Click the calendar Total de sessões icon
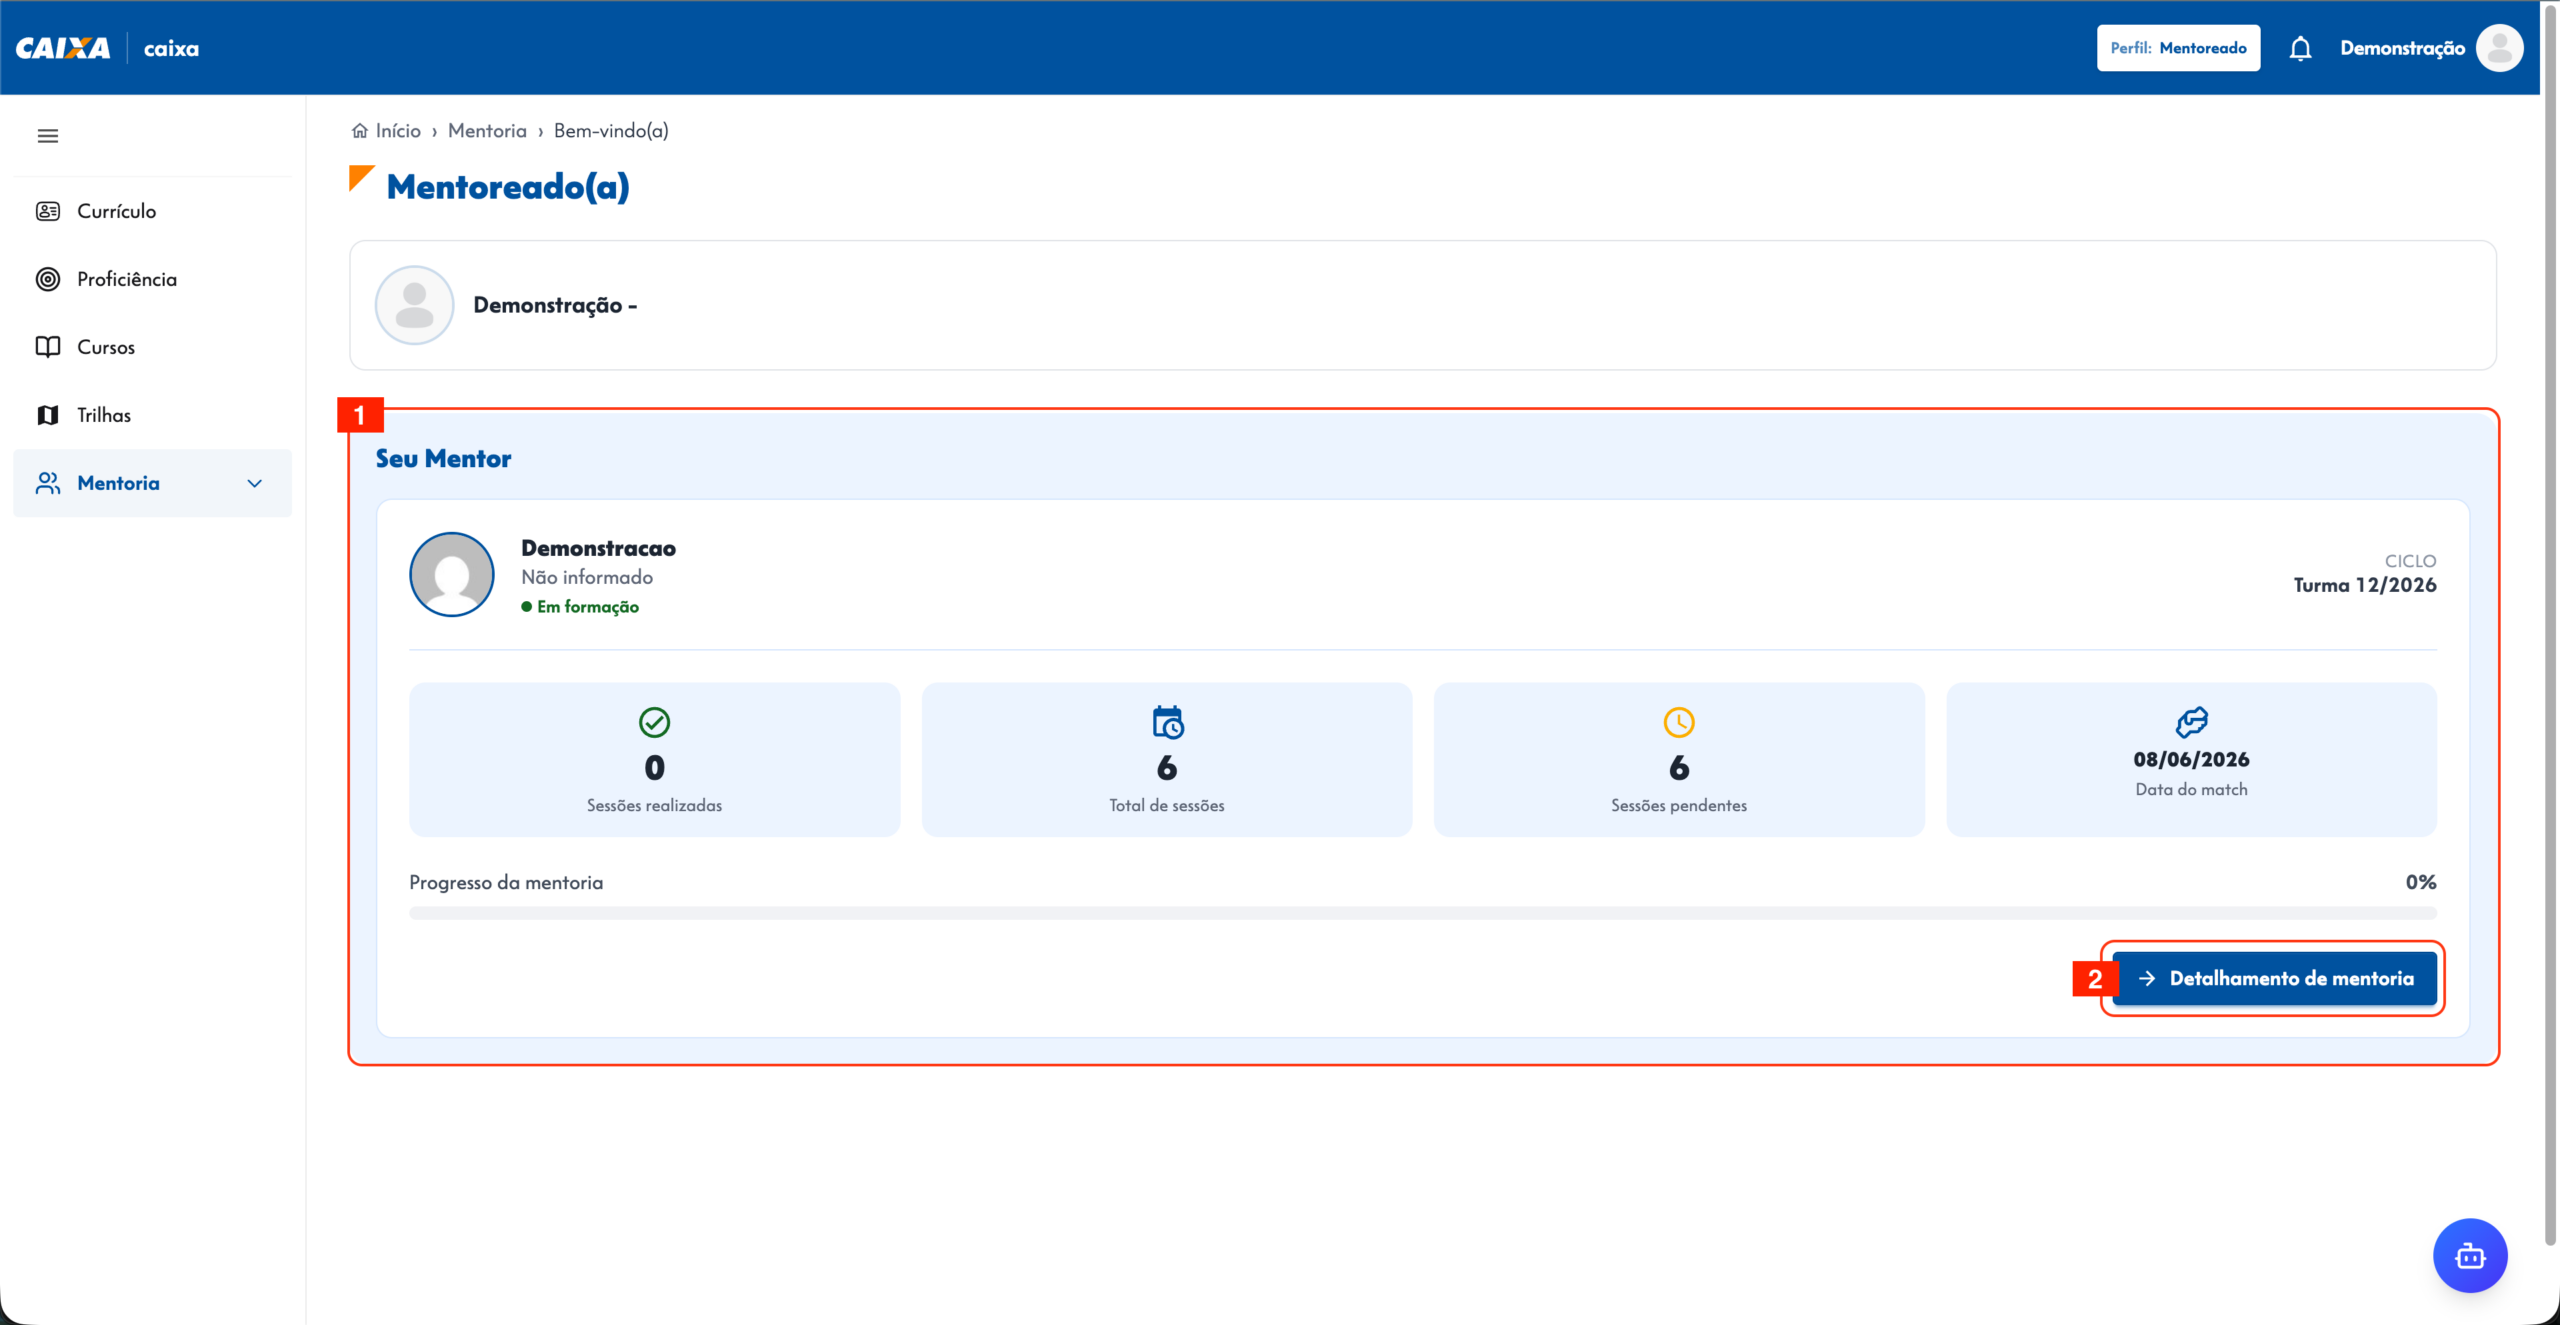 pos(1167,722)
